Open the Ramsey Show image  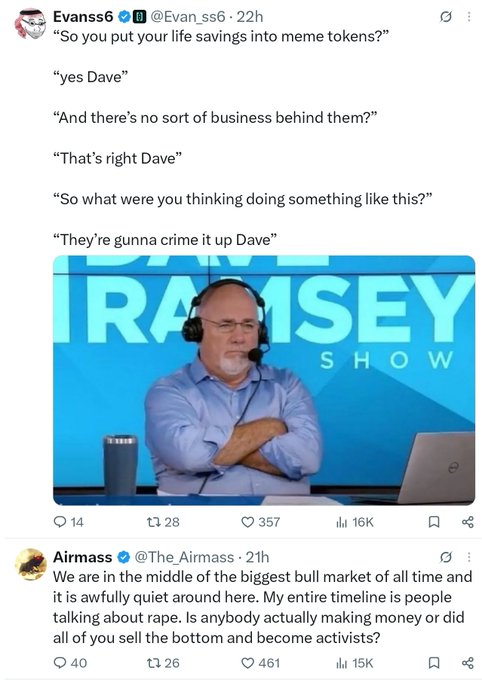(x=264, y=380)
